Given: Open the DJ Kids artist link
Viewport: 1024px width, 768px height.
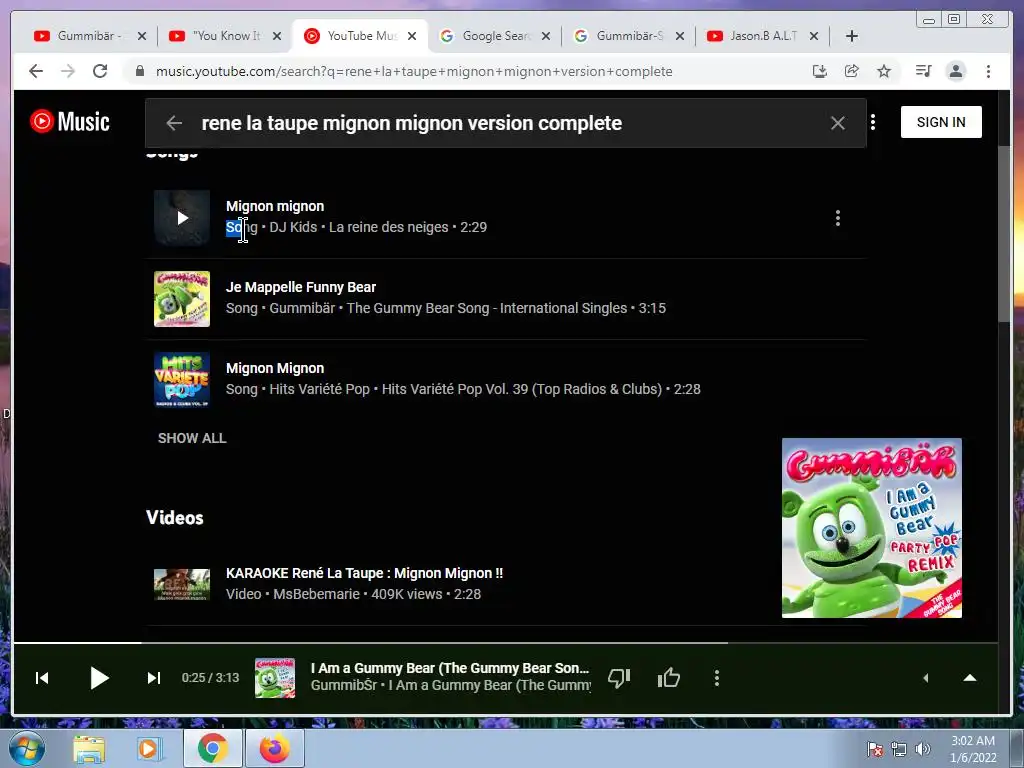Looking at the screenshot, I should click(293, 227).
